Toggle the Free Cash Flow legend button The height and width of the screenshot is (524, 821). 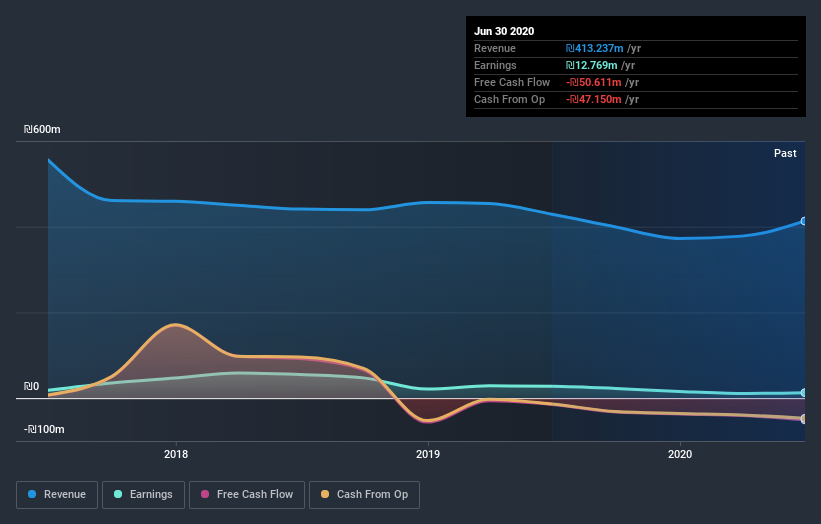pyautogui.click(x=247, y=495)
